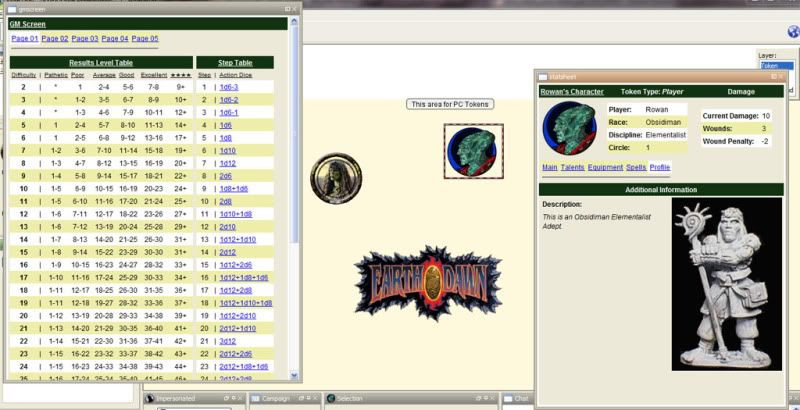Click the Obsidiman portrait in statsheet

click(x=569, y=128)
